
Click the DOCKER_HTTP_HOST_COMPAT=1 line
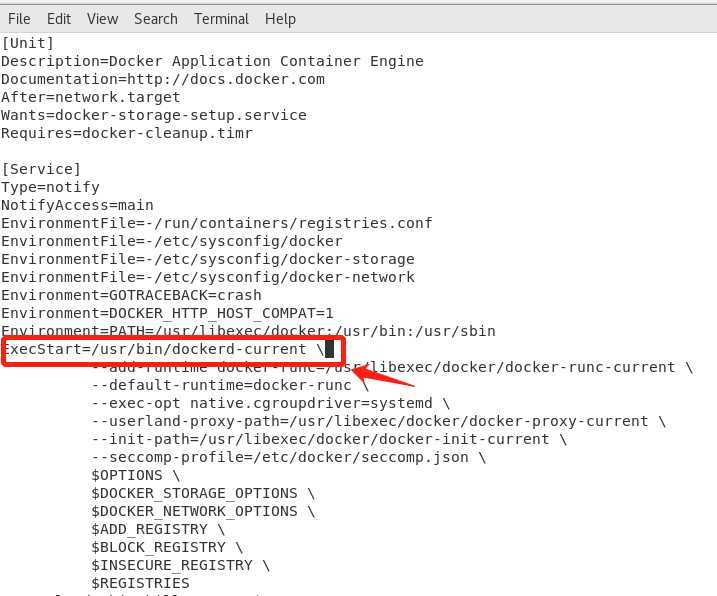(167, 313)
